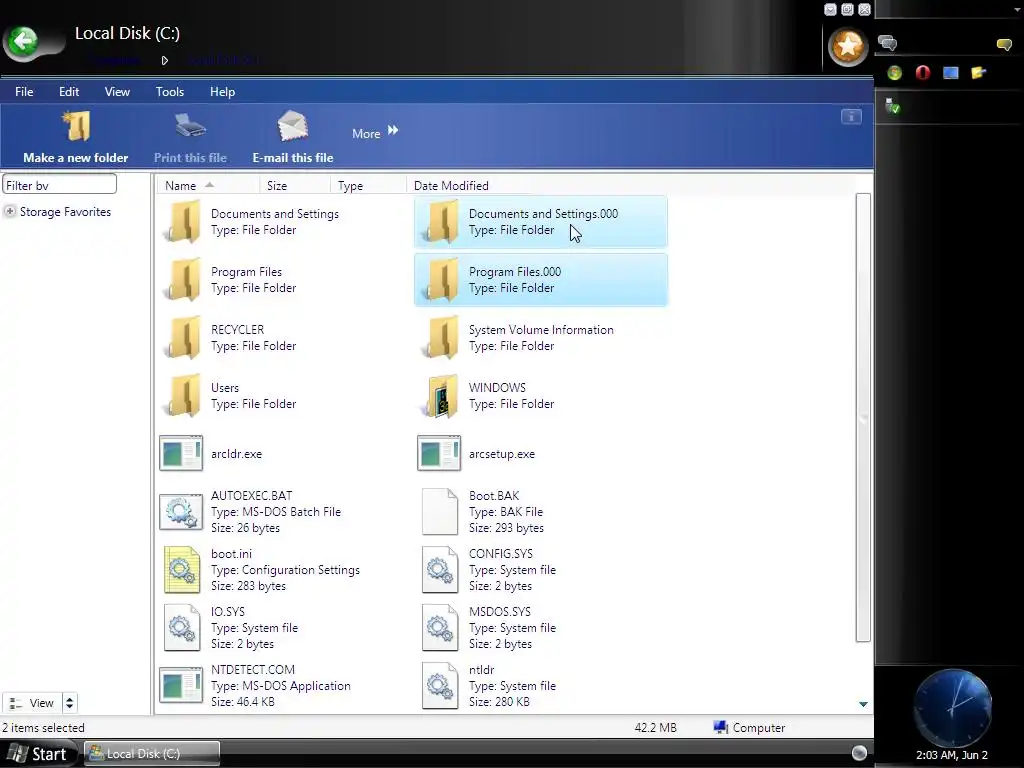Select the Program Files folder icon
This screenshot has height=768, width=1024.
coord(184,280)
